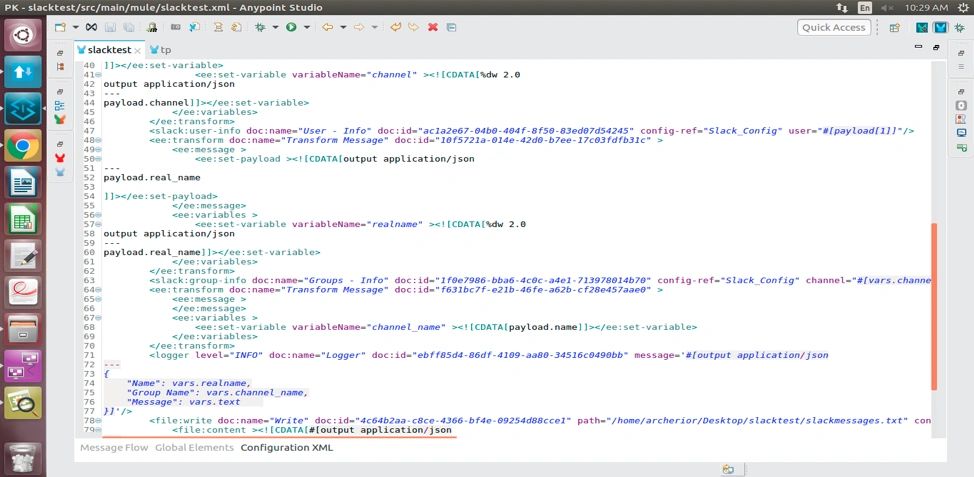Click the Quick Access search field

pyautogui.click(x=834, y=27)
